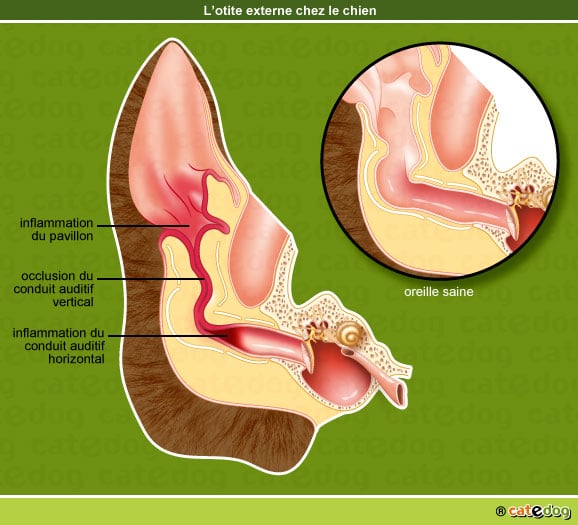Click the snail-shaped cochlea in the main ear
578x525 pixels.
point(350,333)
